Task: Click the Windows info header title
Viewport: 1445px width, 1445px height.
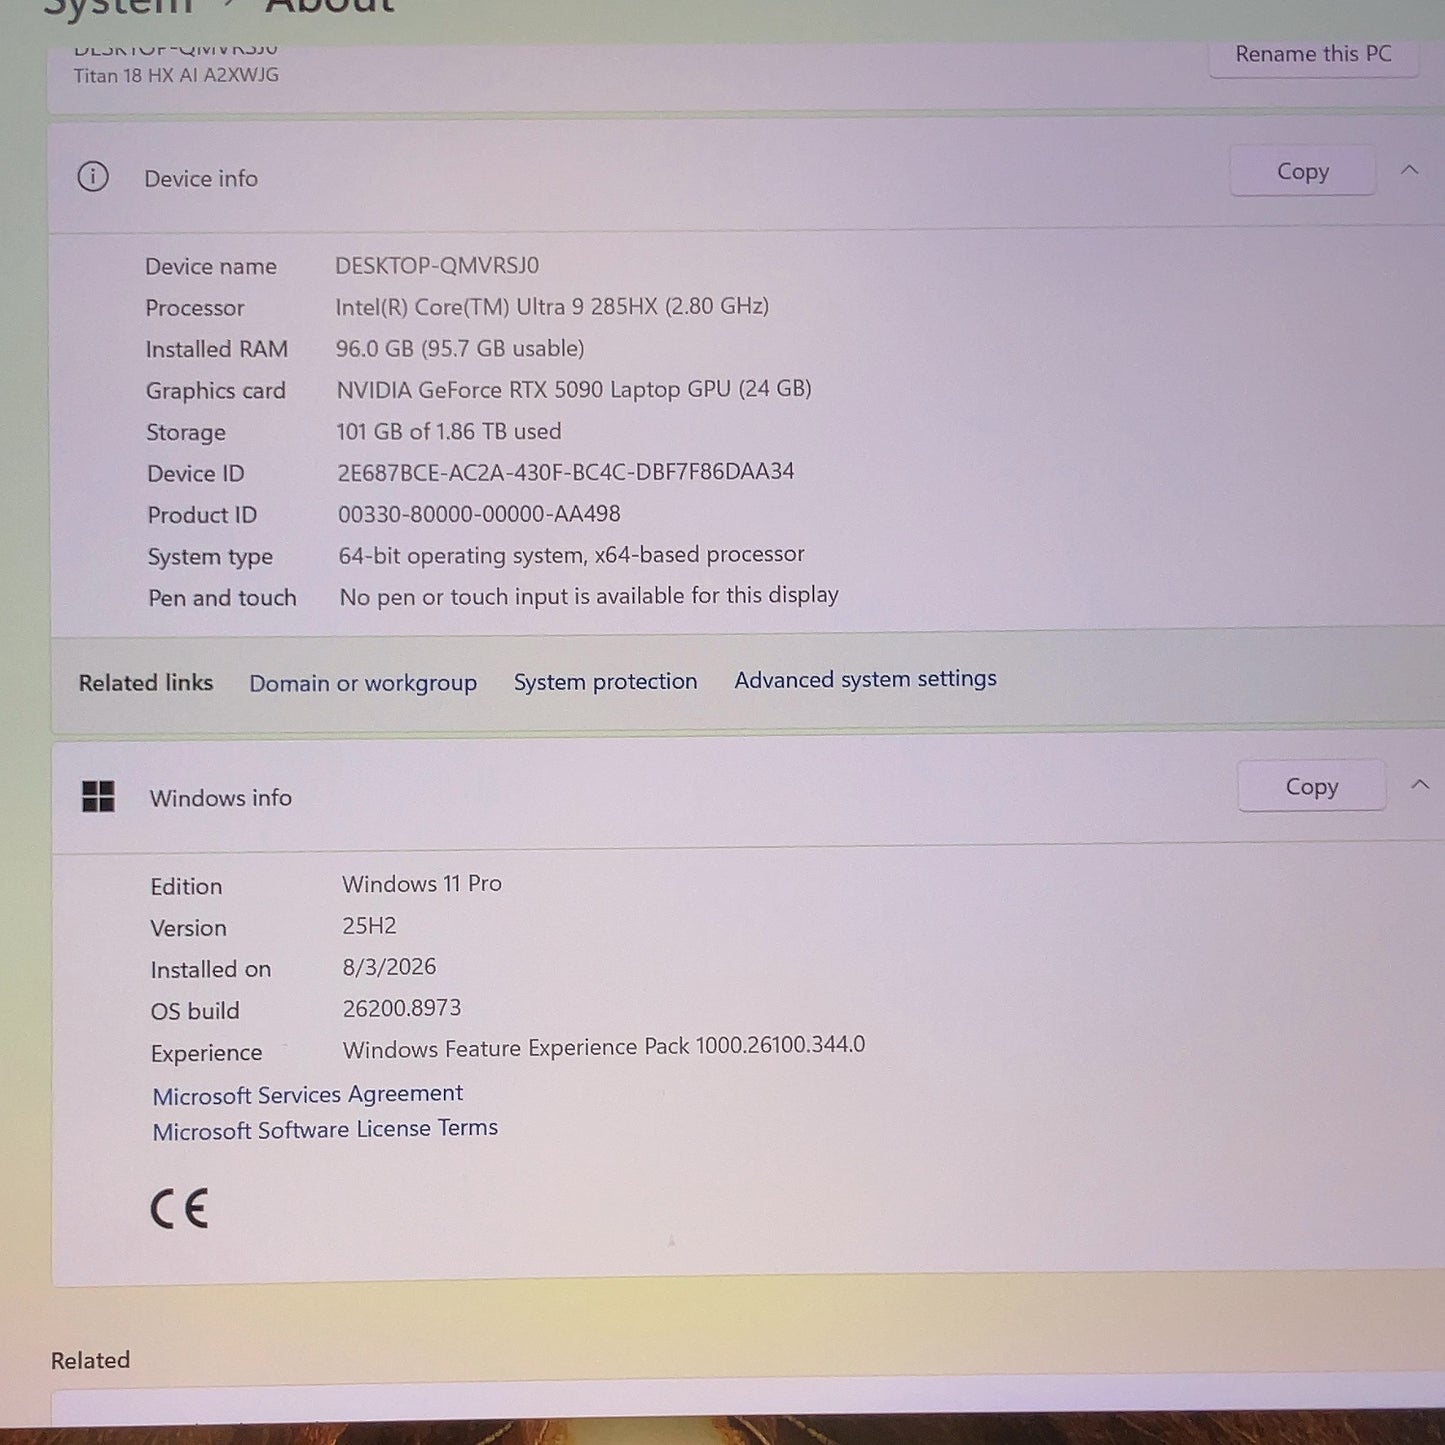Action: 221,798
